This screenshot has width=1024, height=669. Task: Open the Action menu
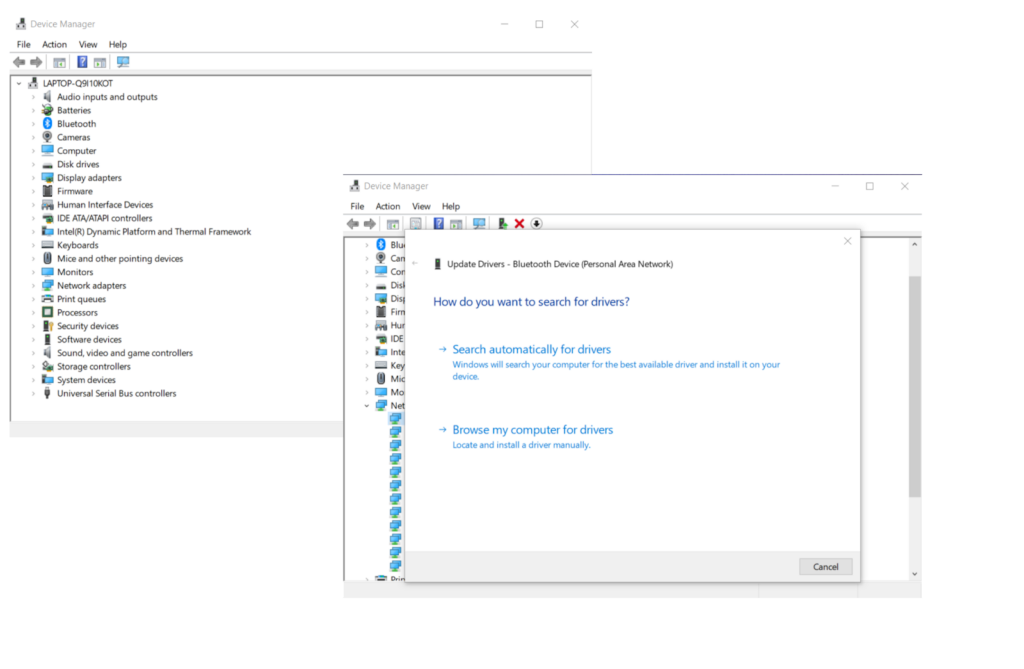(388, 206)
